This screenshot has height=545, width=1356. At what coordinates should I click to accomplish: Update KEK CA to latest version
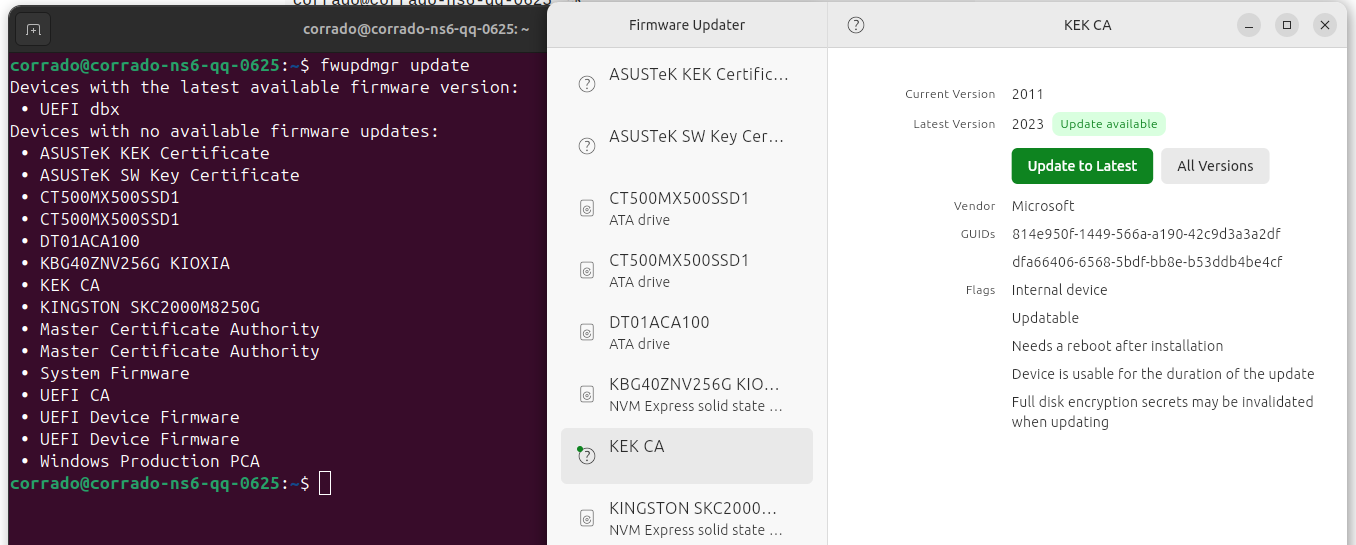[1082, 166]
